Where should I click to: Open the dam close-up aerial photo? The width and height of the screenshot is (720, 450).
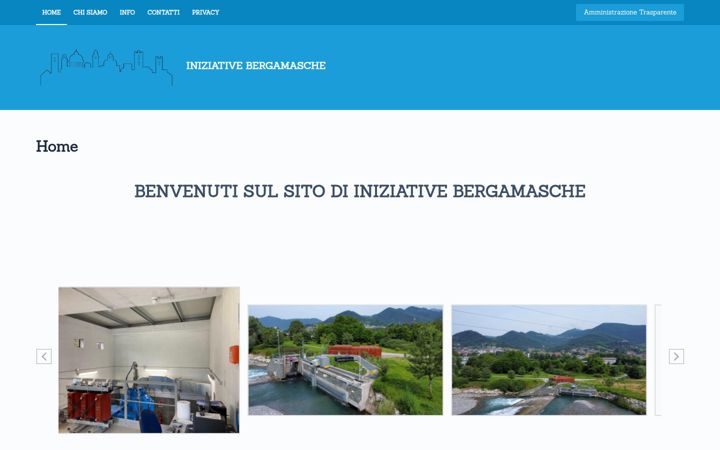pyautogui.click(x=345, y=360)
